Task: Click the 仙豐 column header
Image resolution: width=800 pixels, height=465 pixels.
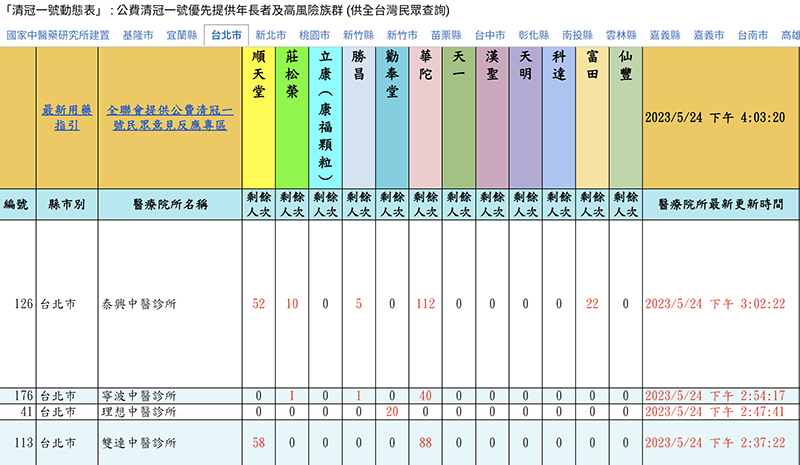Action: pyautogui.click(x=626, y=117)
